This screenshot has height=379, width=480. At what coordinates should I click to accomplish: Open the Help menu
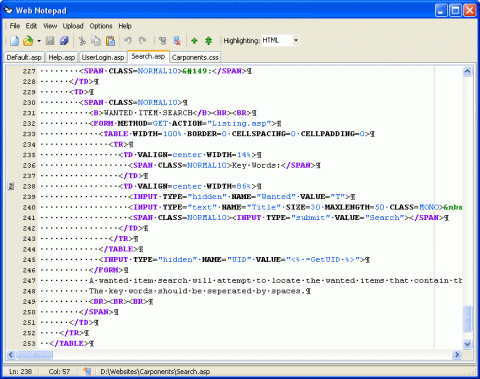125,26
